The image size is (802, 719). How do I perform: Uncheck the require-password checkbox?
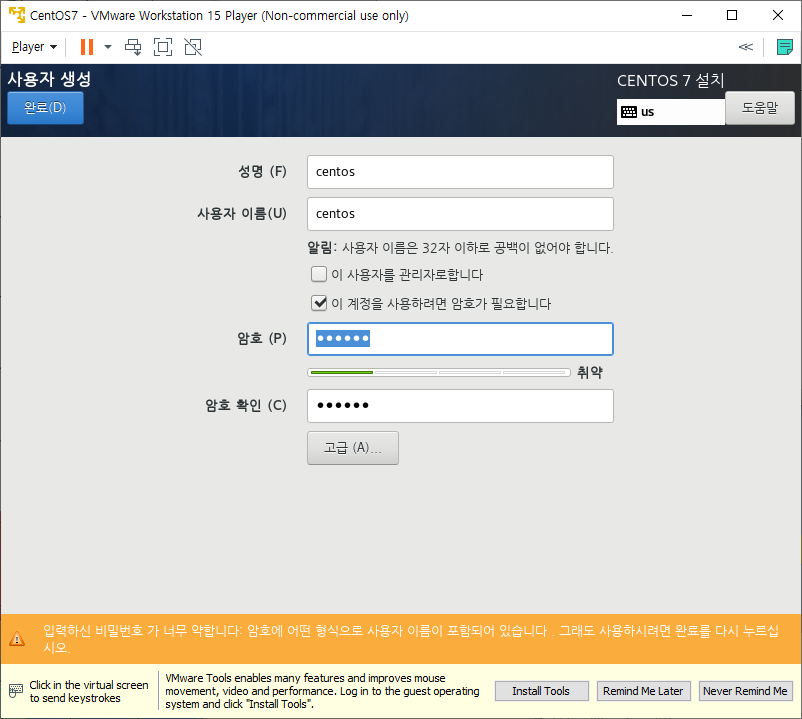[x=319, y=303]
